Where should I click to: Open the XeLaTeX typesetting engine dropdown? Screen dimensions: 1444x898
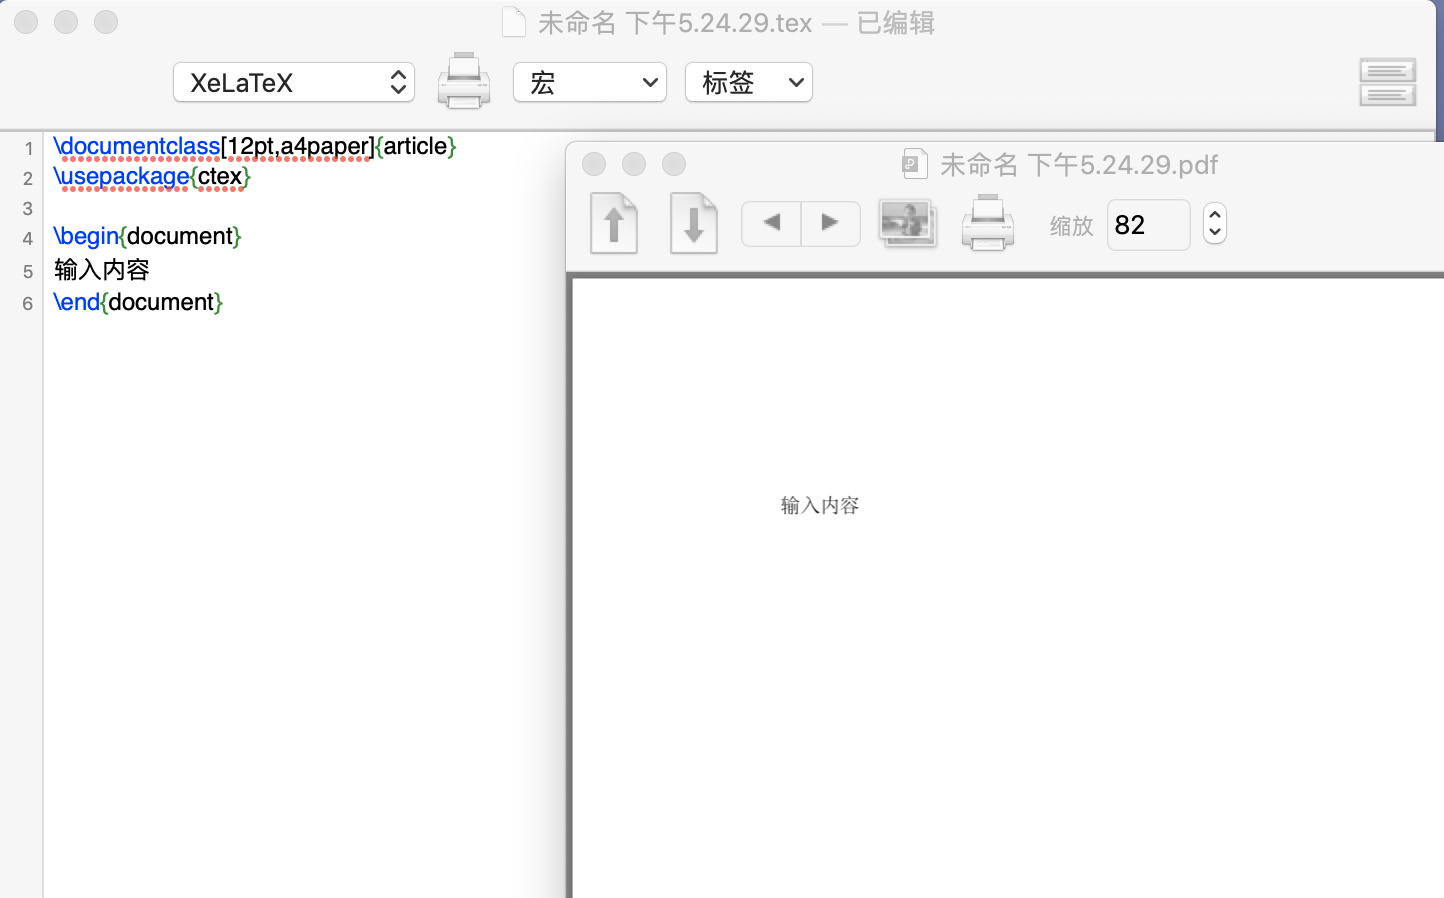click(x=293, y=82)
